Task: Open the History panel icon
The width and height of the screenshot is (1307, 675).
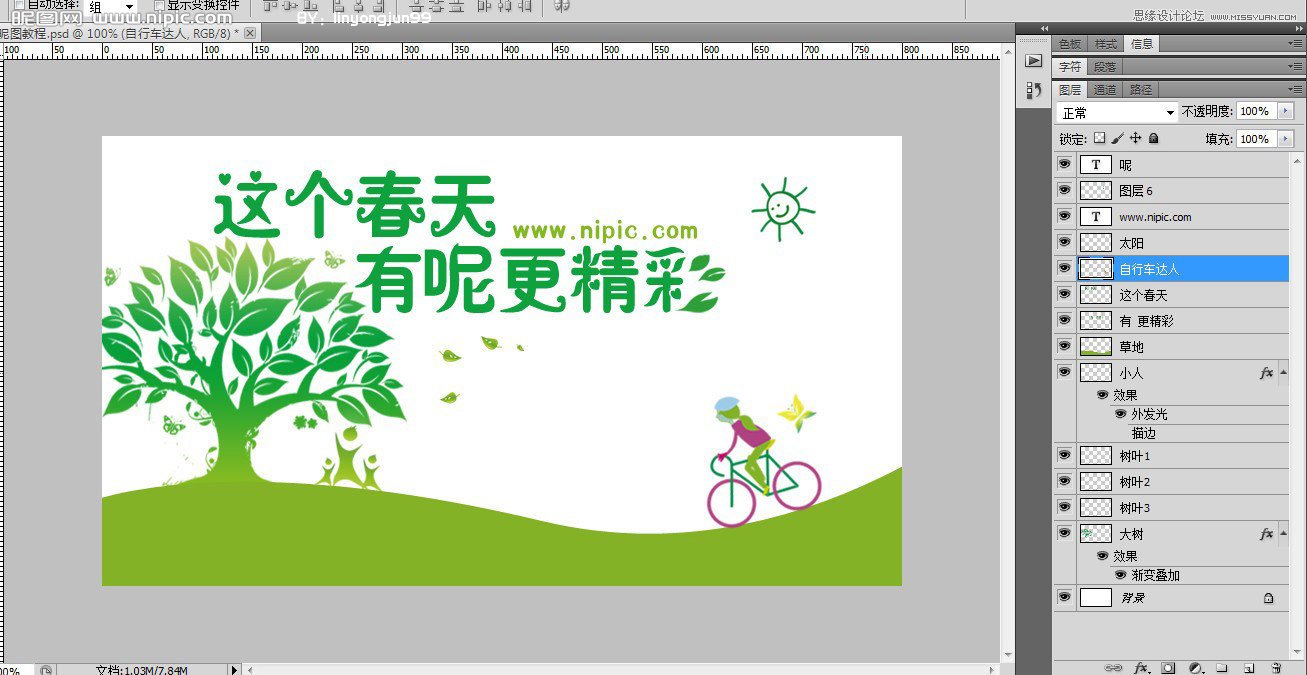Action: coord(1034,91)
